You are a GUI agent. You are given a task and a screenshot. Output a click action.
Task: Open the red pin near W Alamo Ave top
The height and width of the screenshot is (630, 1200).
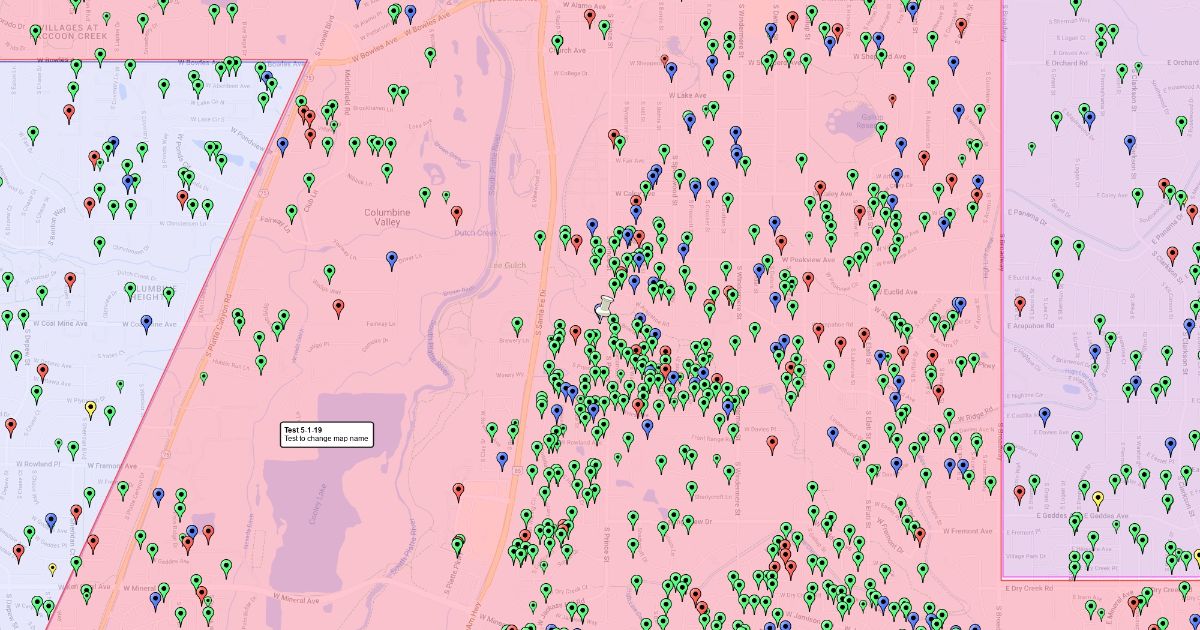click(590, 17)
